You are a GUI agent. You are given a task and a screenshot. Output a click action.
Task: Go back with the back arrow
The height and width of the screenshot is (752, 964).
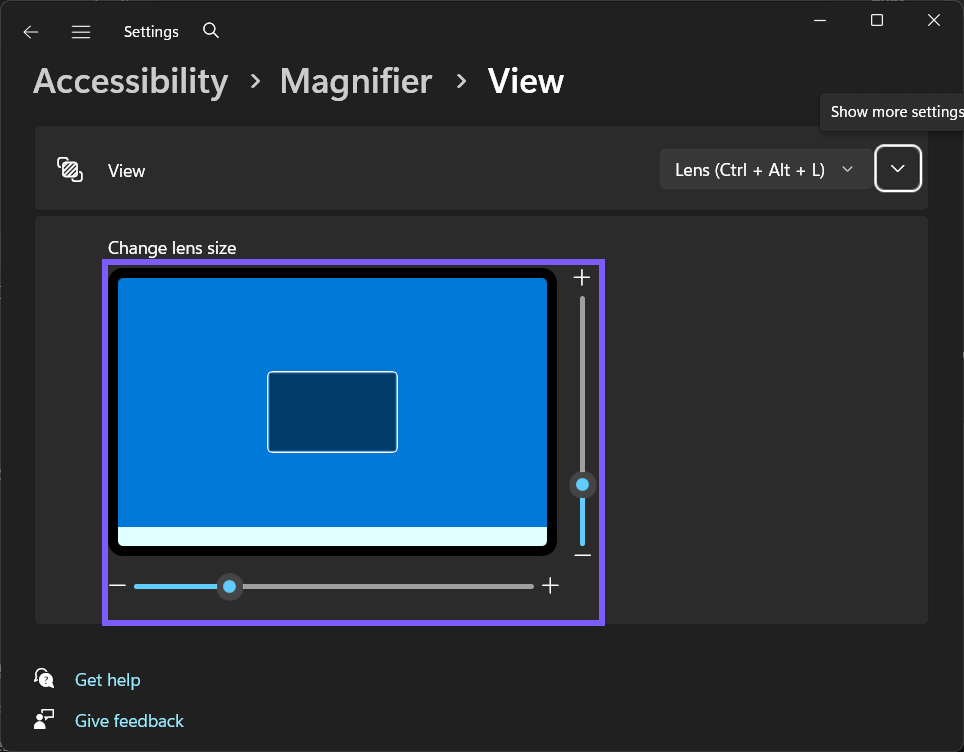click(x=31, y=32)
